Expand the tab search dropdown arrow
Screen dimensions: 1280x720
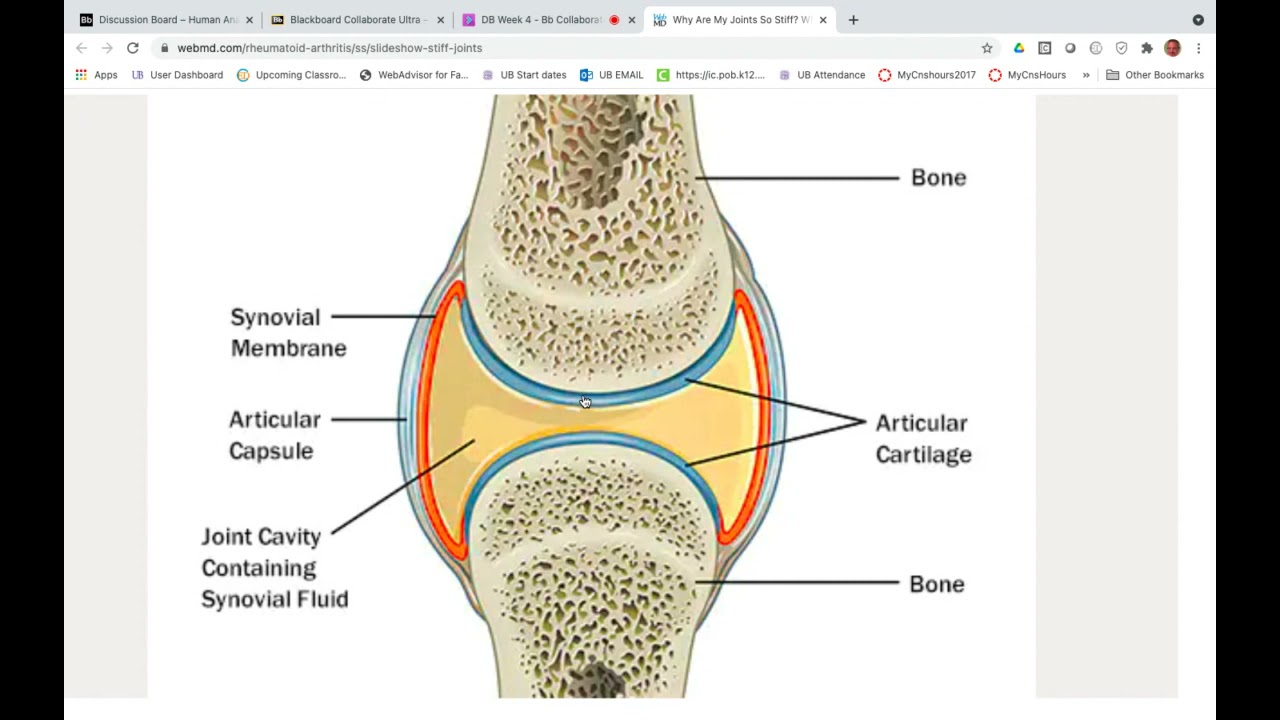click(1198, 20)
